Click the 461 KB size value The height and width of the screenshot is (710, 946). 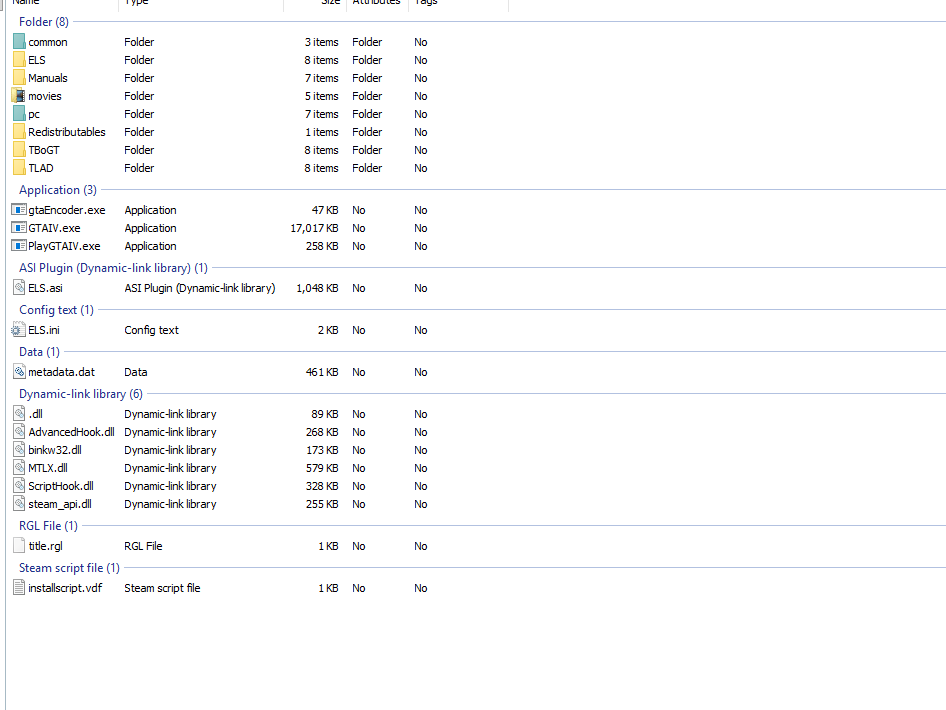point(322,372)
